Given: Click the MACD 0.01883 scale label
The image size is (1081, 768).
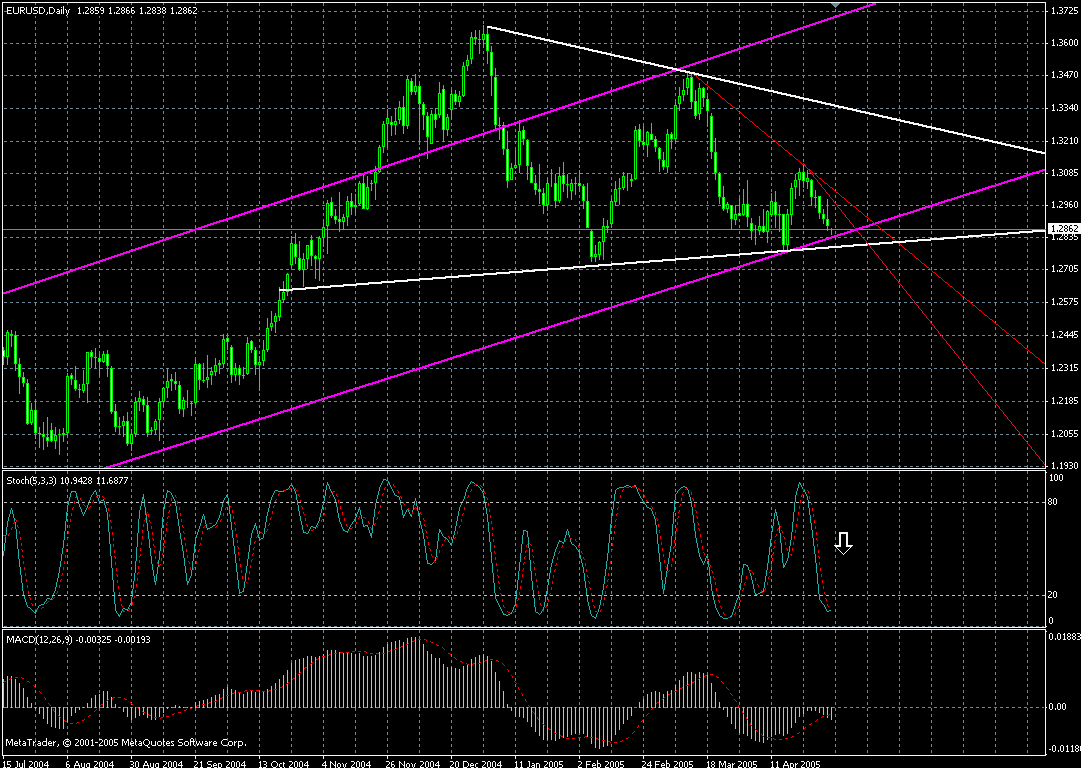Looking at the screenshot, I should click(1064, 637).
